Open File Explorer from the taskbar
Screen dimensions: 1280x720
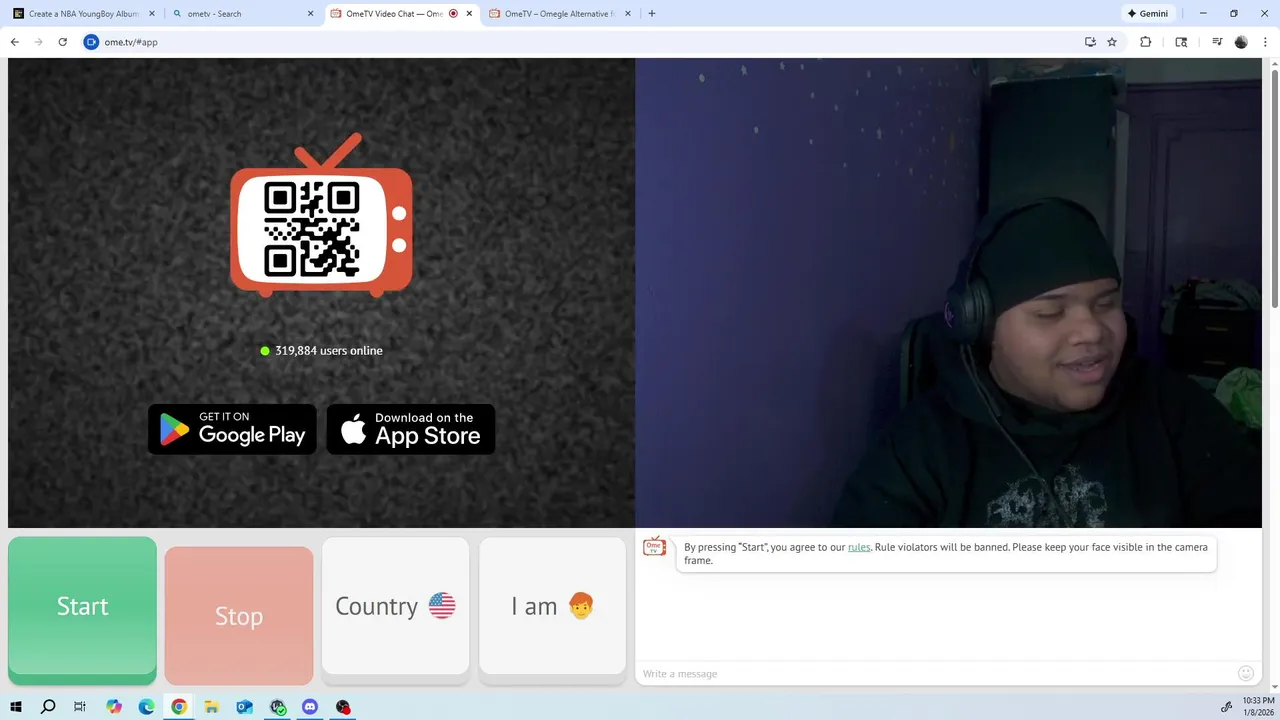pos(212,707)
